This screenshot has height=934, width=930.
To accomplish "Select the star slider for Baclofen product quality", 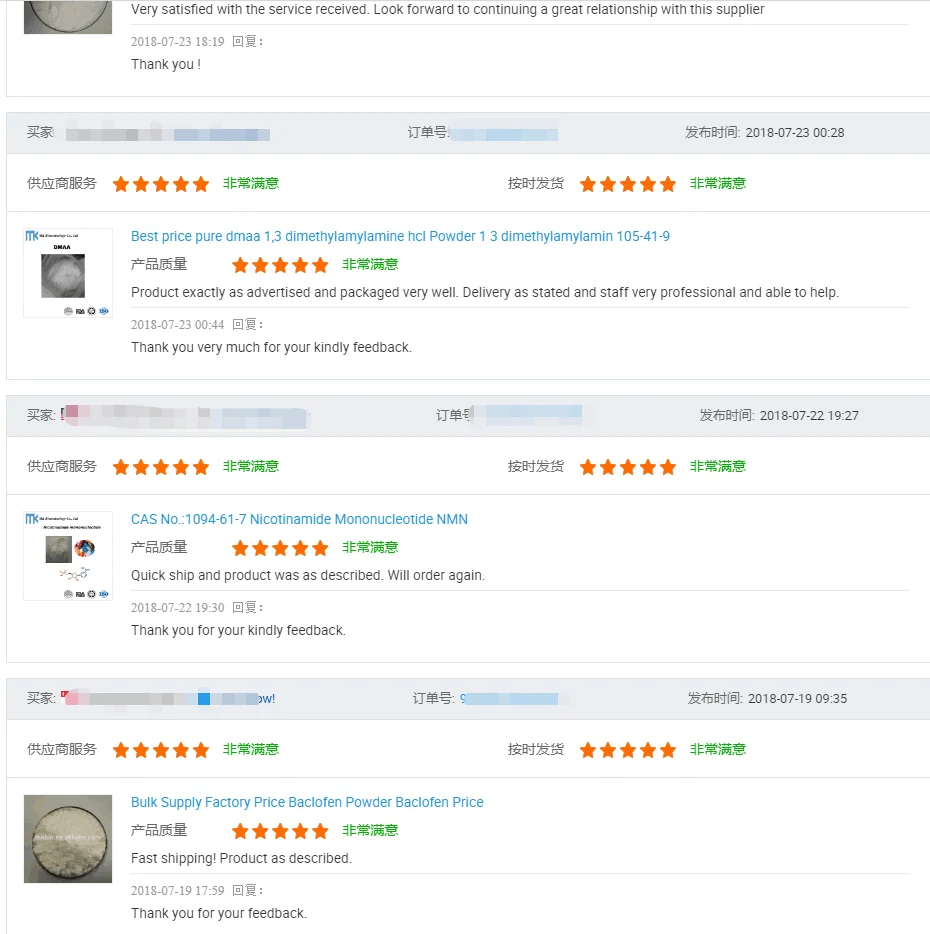I will tap(280, 831).
